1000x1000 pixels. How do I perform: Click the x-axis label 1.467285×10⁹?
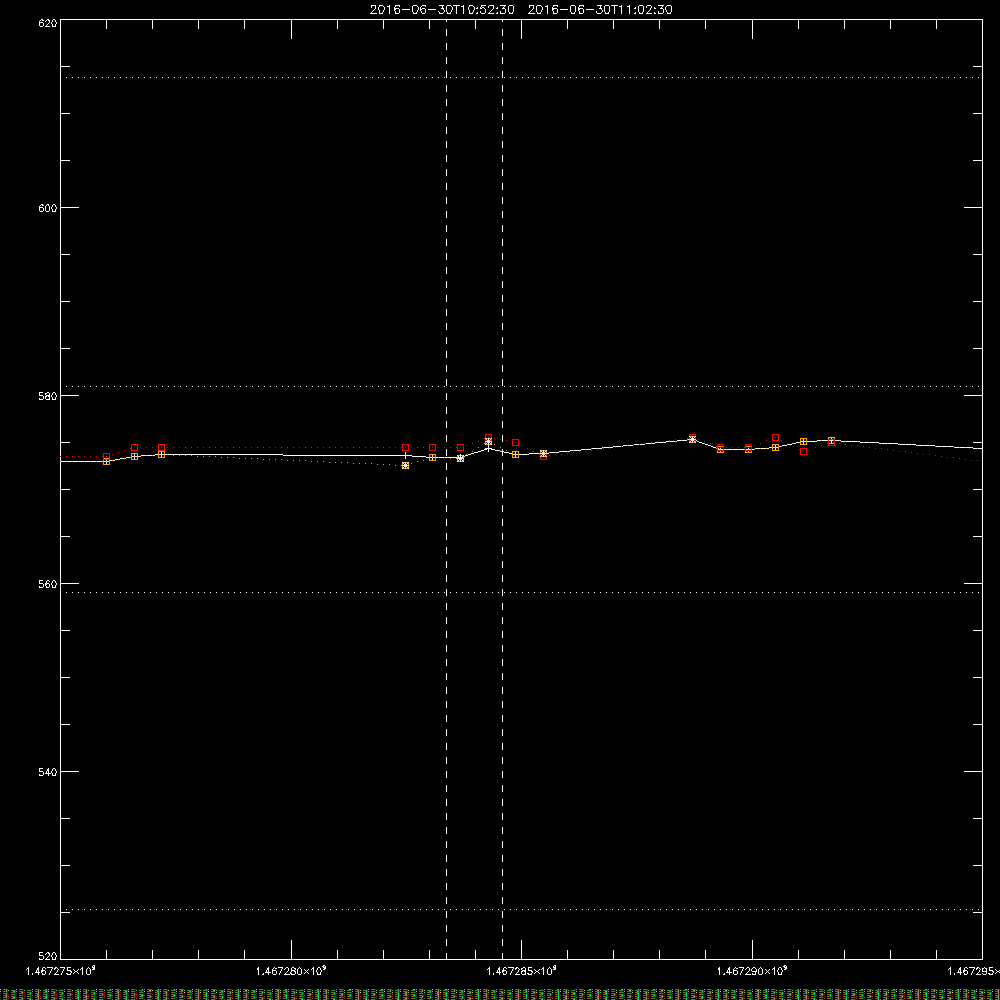click(x=522, y=971)
